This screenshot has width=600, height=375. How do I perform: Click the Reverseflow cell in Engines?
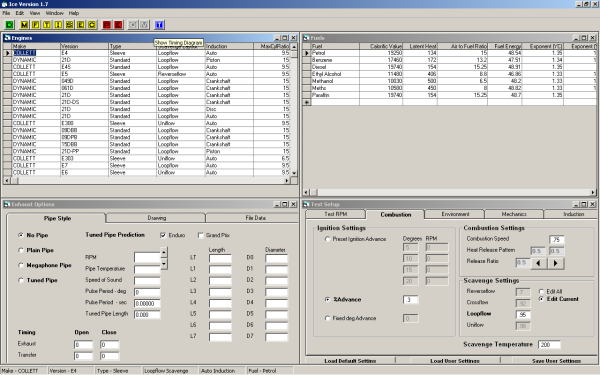[x=181, y=74]
